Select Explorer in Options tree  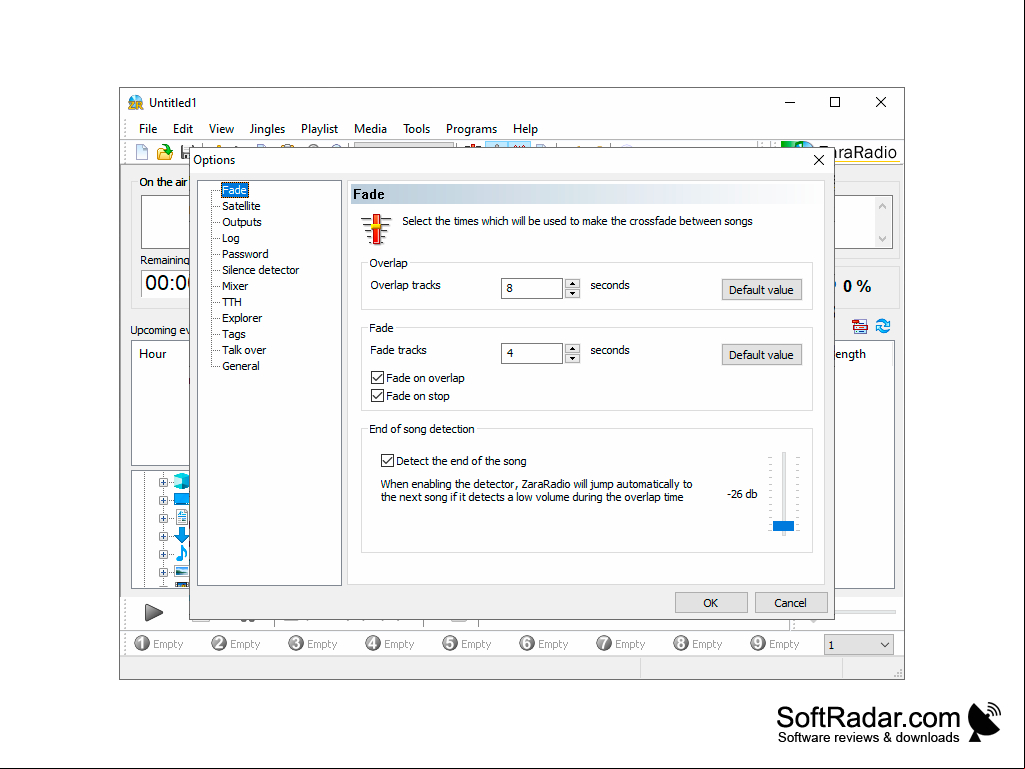(x=242, y=318)
